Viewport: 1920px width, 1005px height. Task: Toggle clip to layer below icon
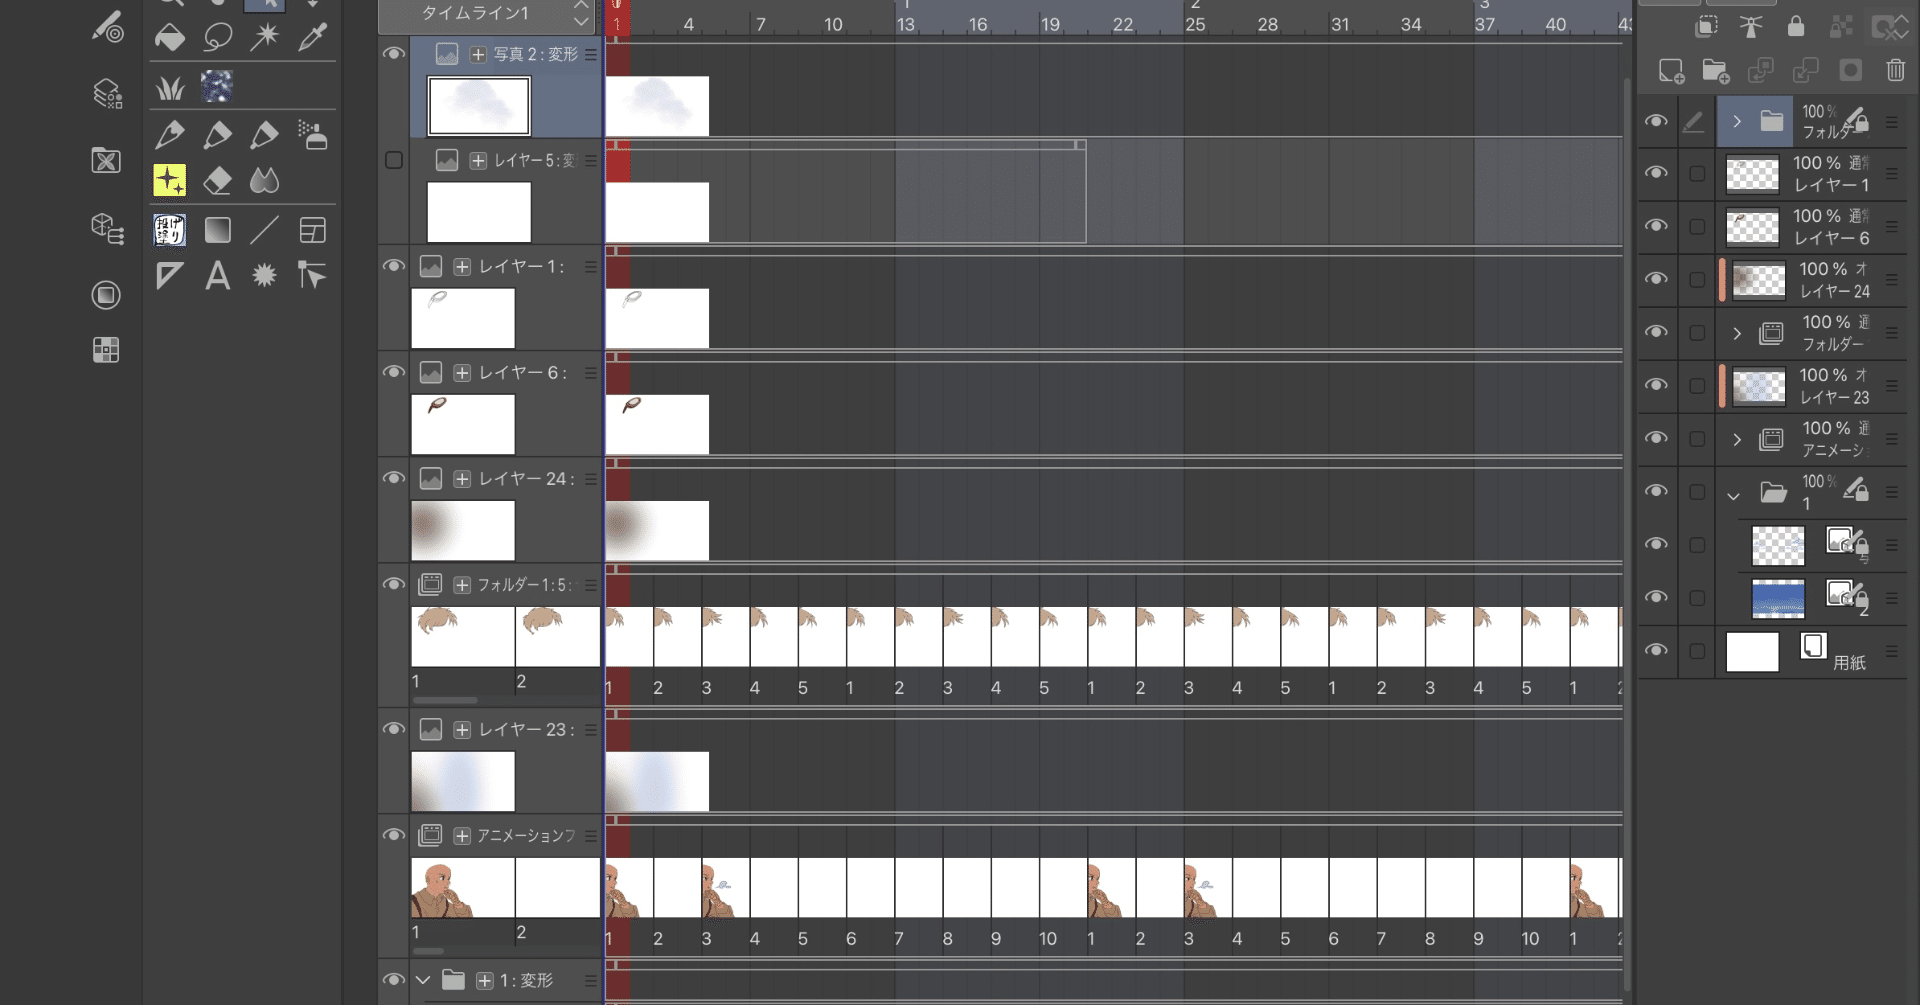coord(1706,27)
